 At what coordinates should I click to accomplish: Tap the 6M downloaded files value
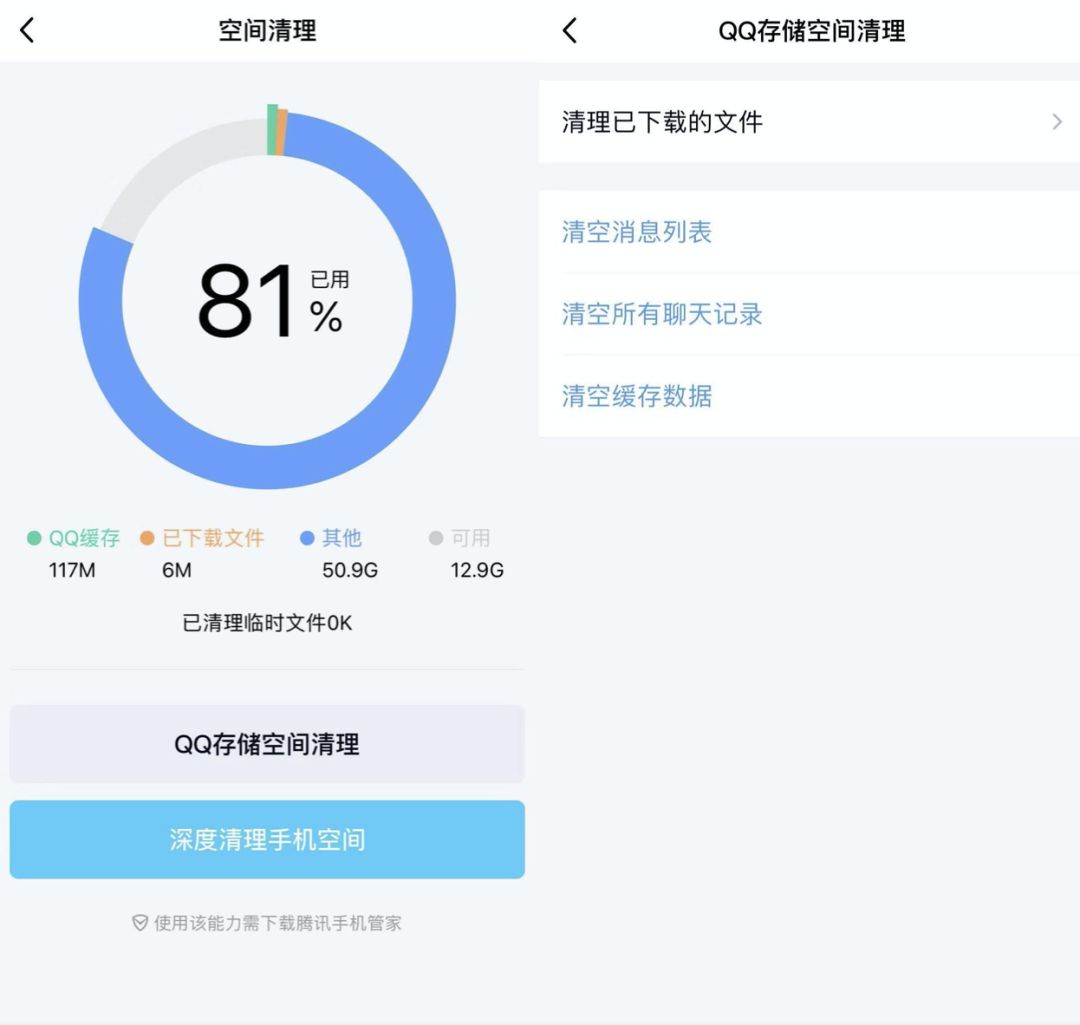(x=177, y=570)
